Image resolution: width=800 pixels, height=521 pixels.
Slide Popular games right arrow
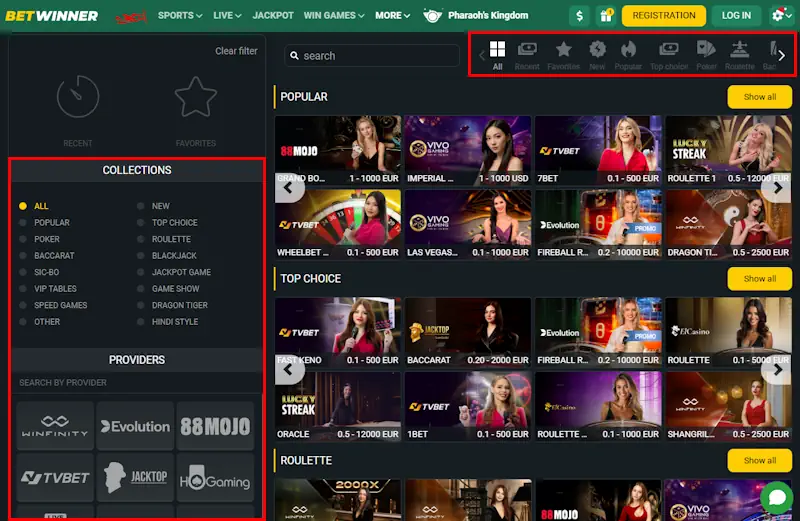coord(777,187)
